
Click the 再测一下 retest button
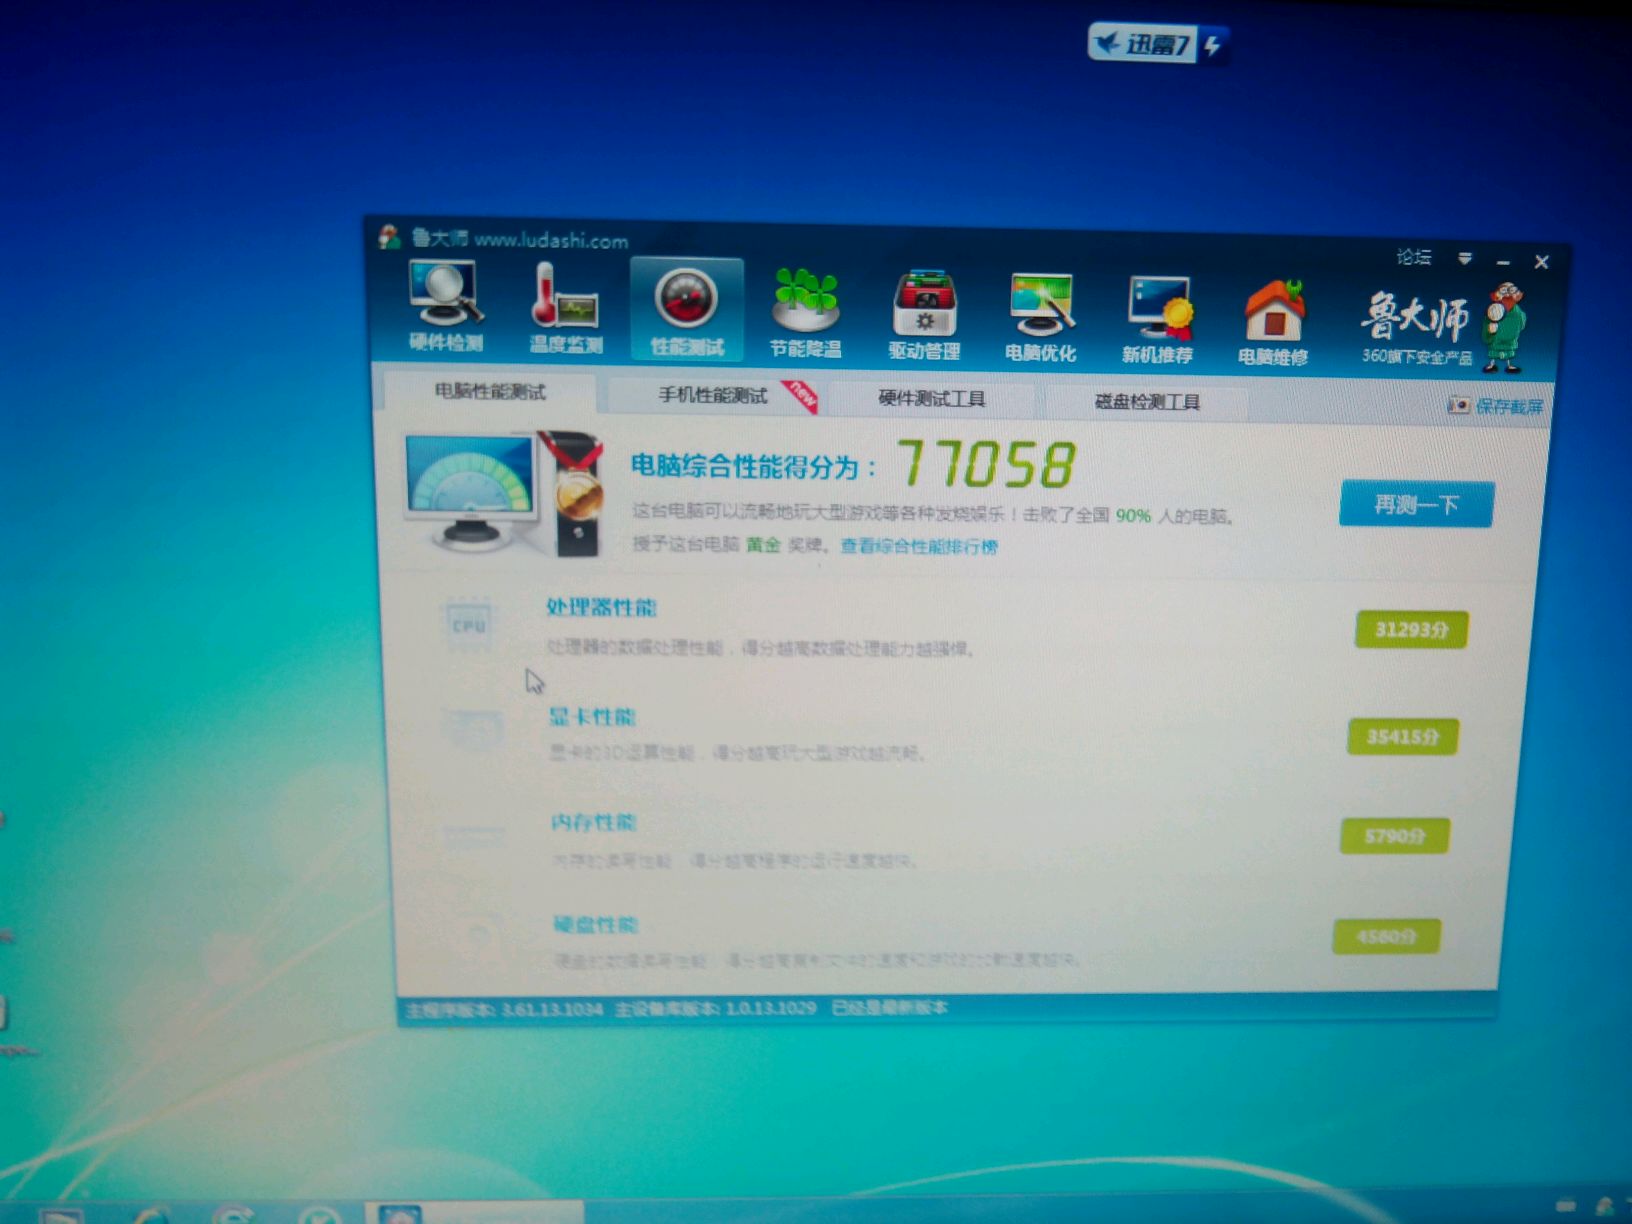point(1416,504)
